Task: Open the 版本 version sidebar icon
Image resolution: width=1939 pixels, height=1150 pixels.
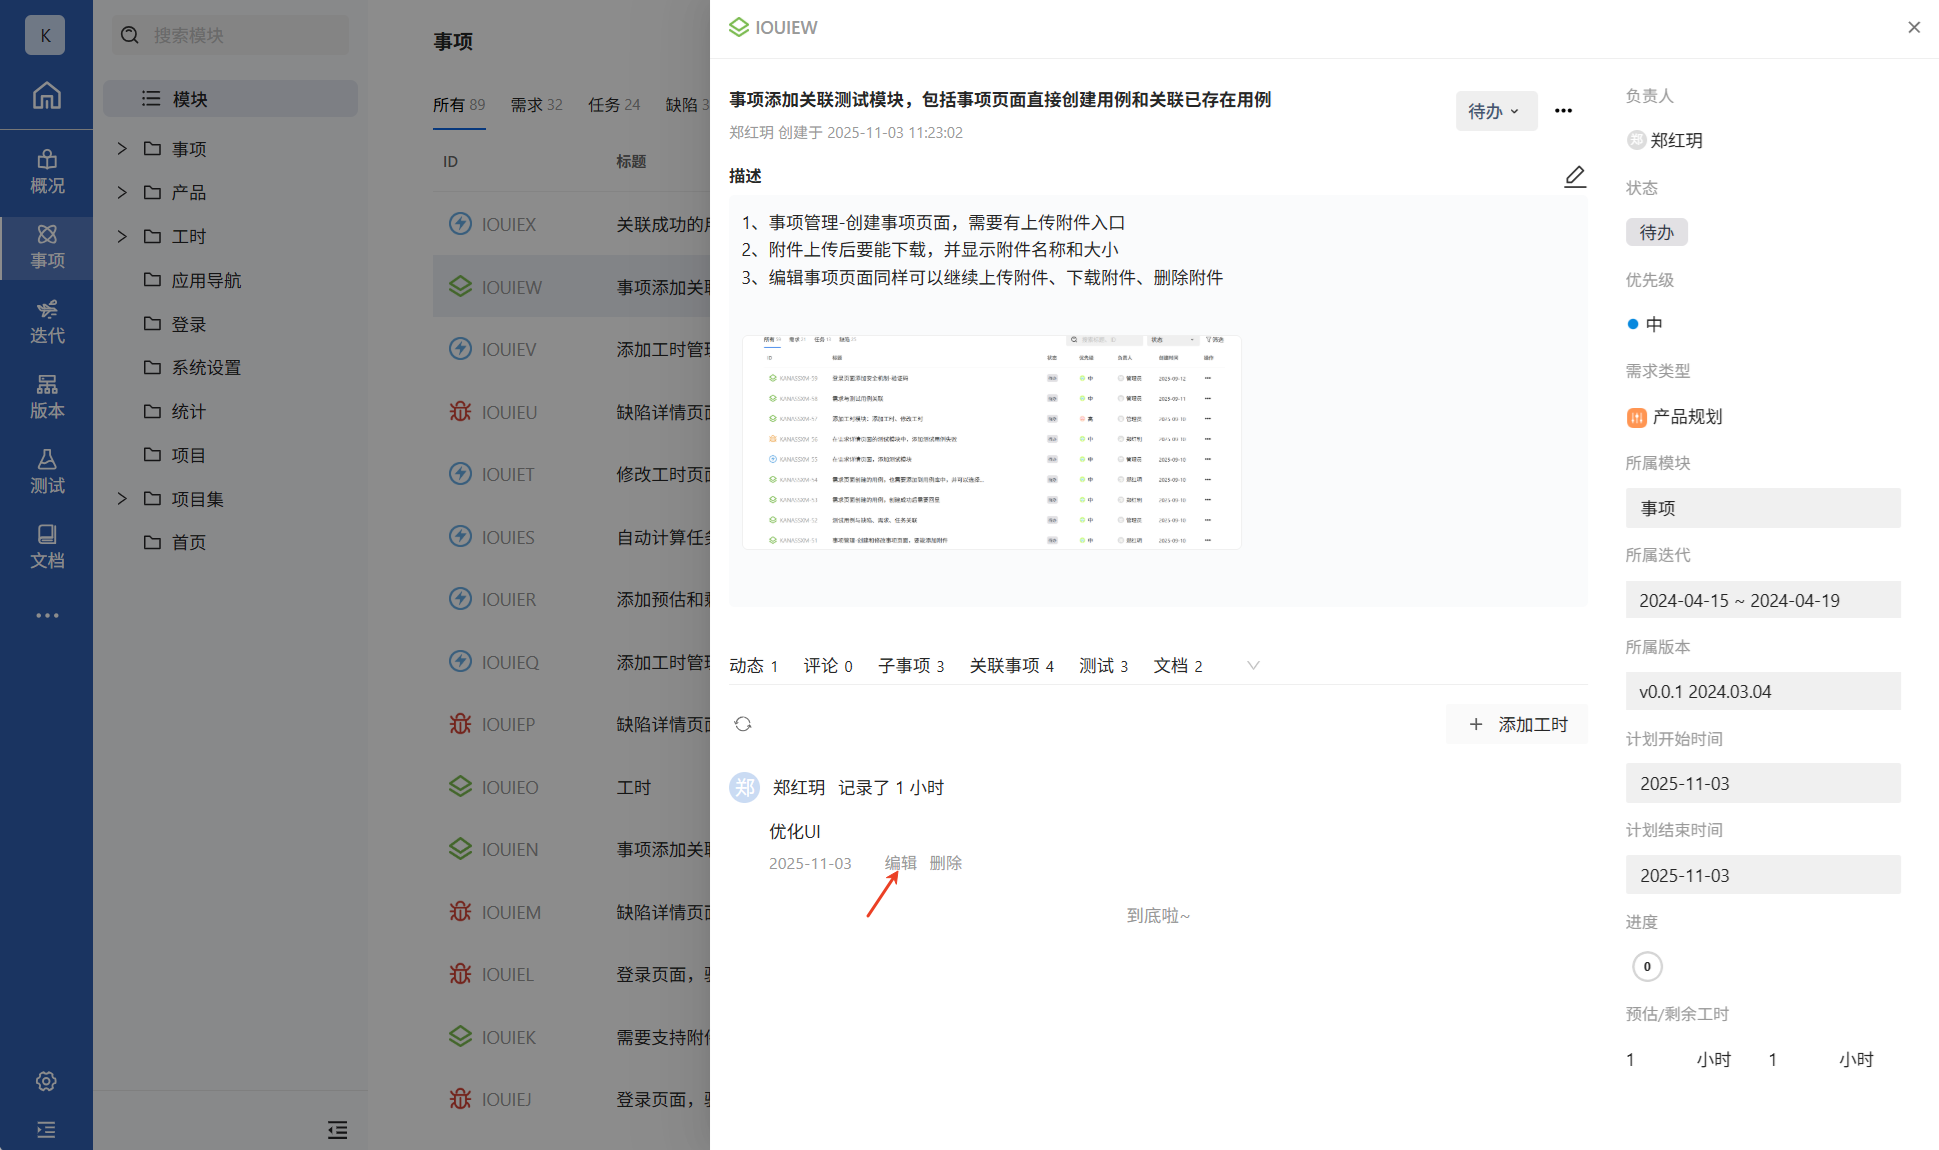Action: (x=46, y=396)
